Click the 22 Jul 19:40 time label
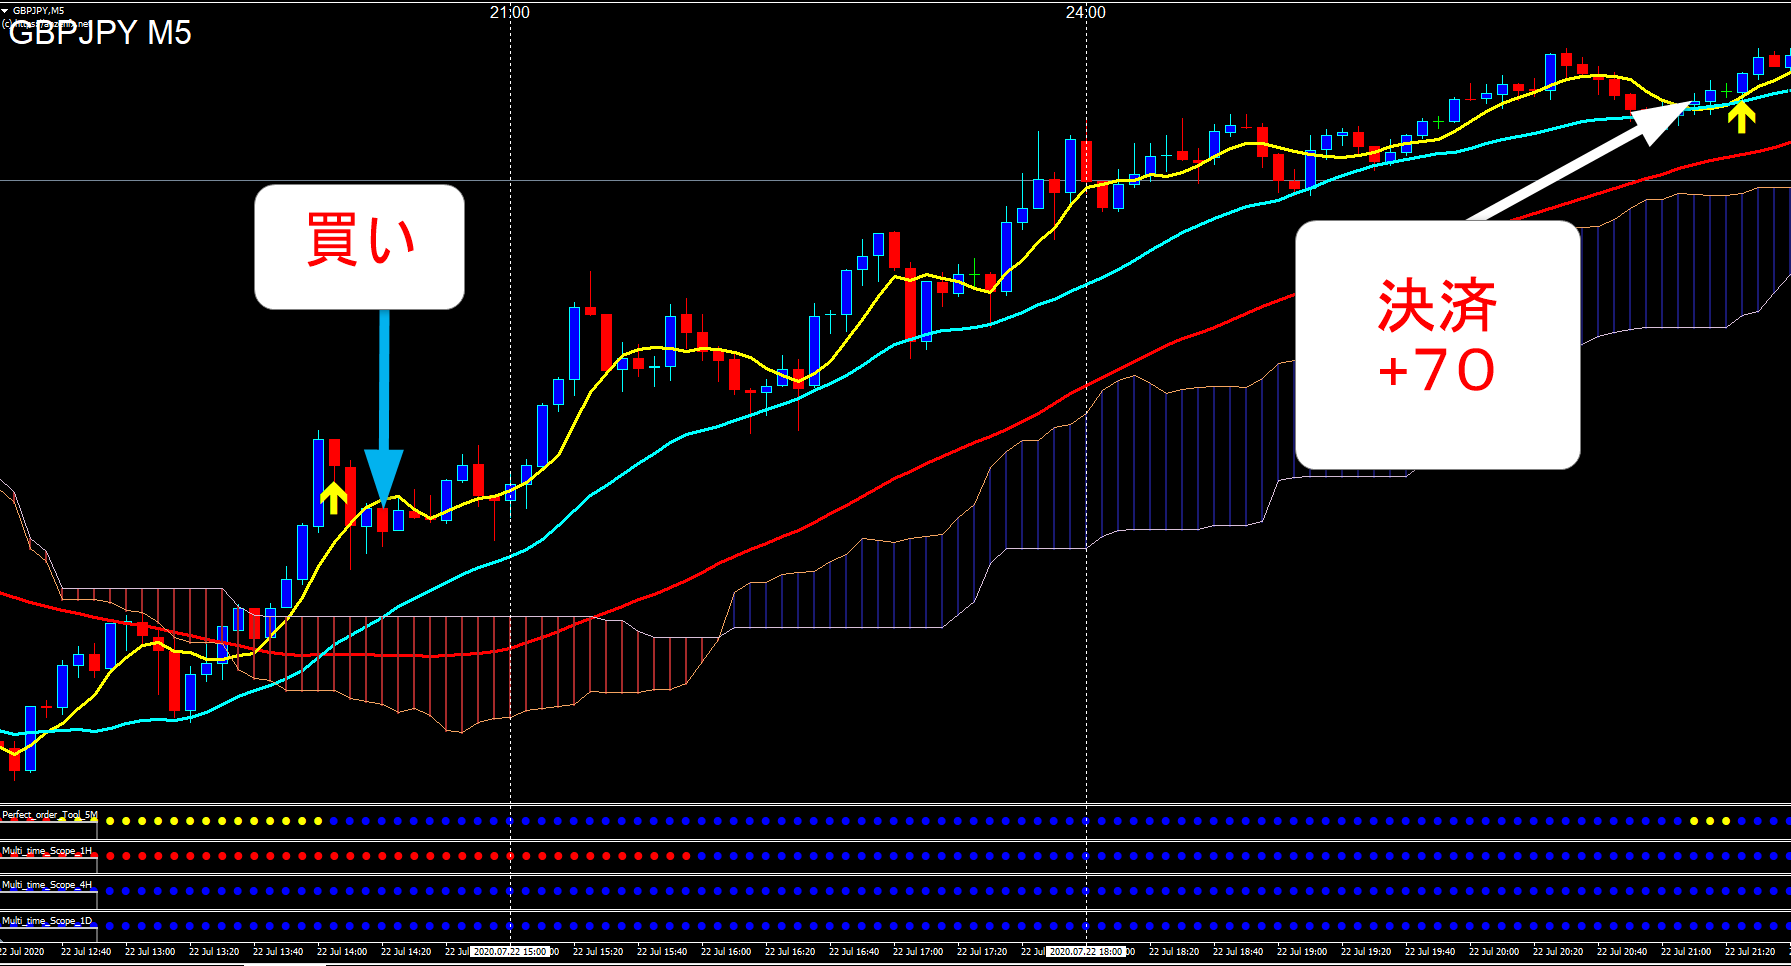1791x966 pixels. click(x=1430, y=952)
